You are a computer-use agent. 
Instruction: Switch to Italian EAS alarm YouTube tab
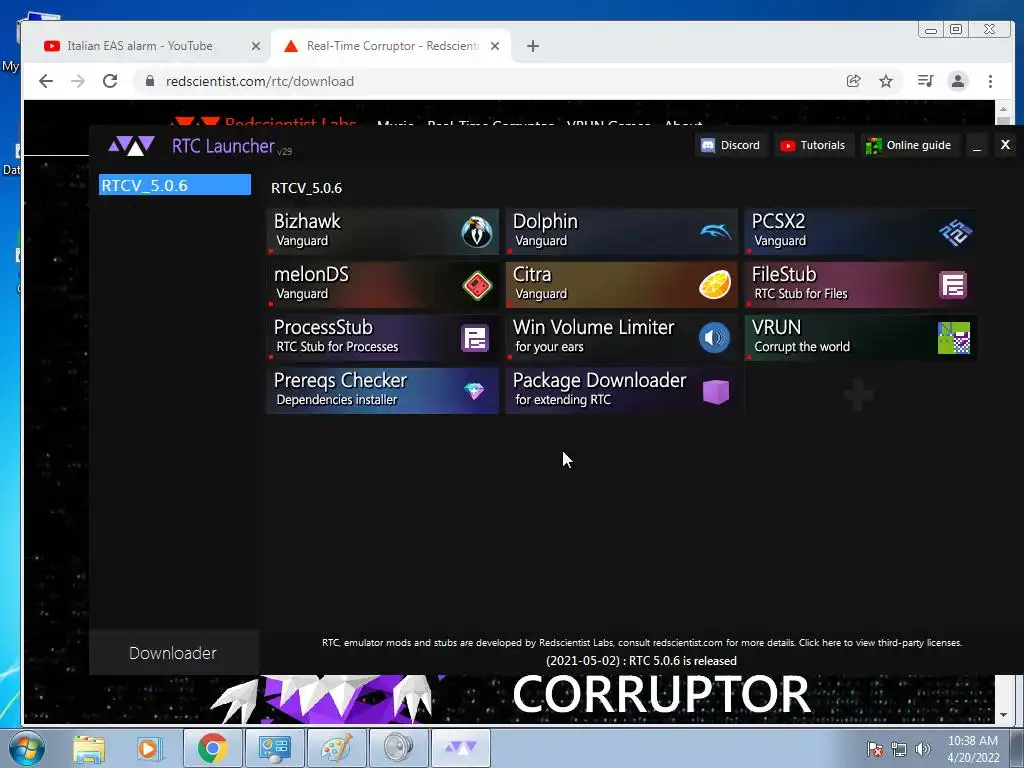pos(140,46)
